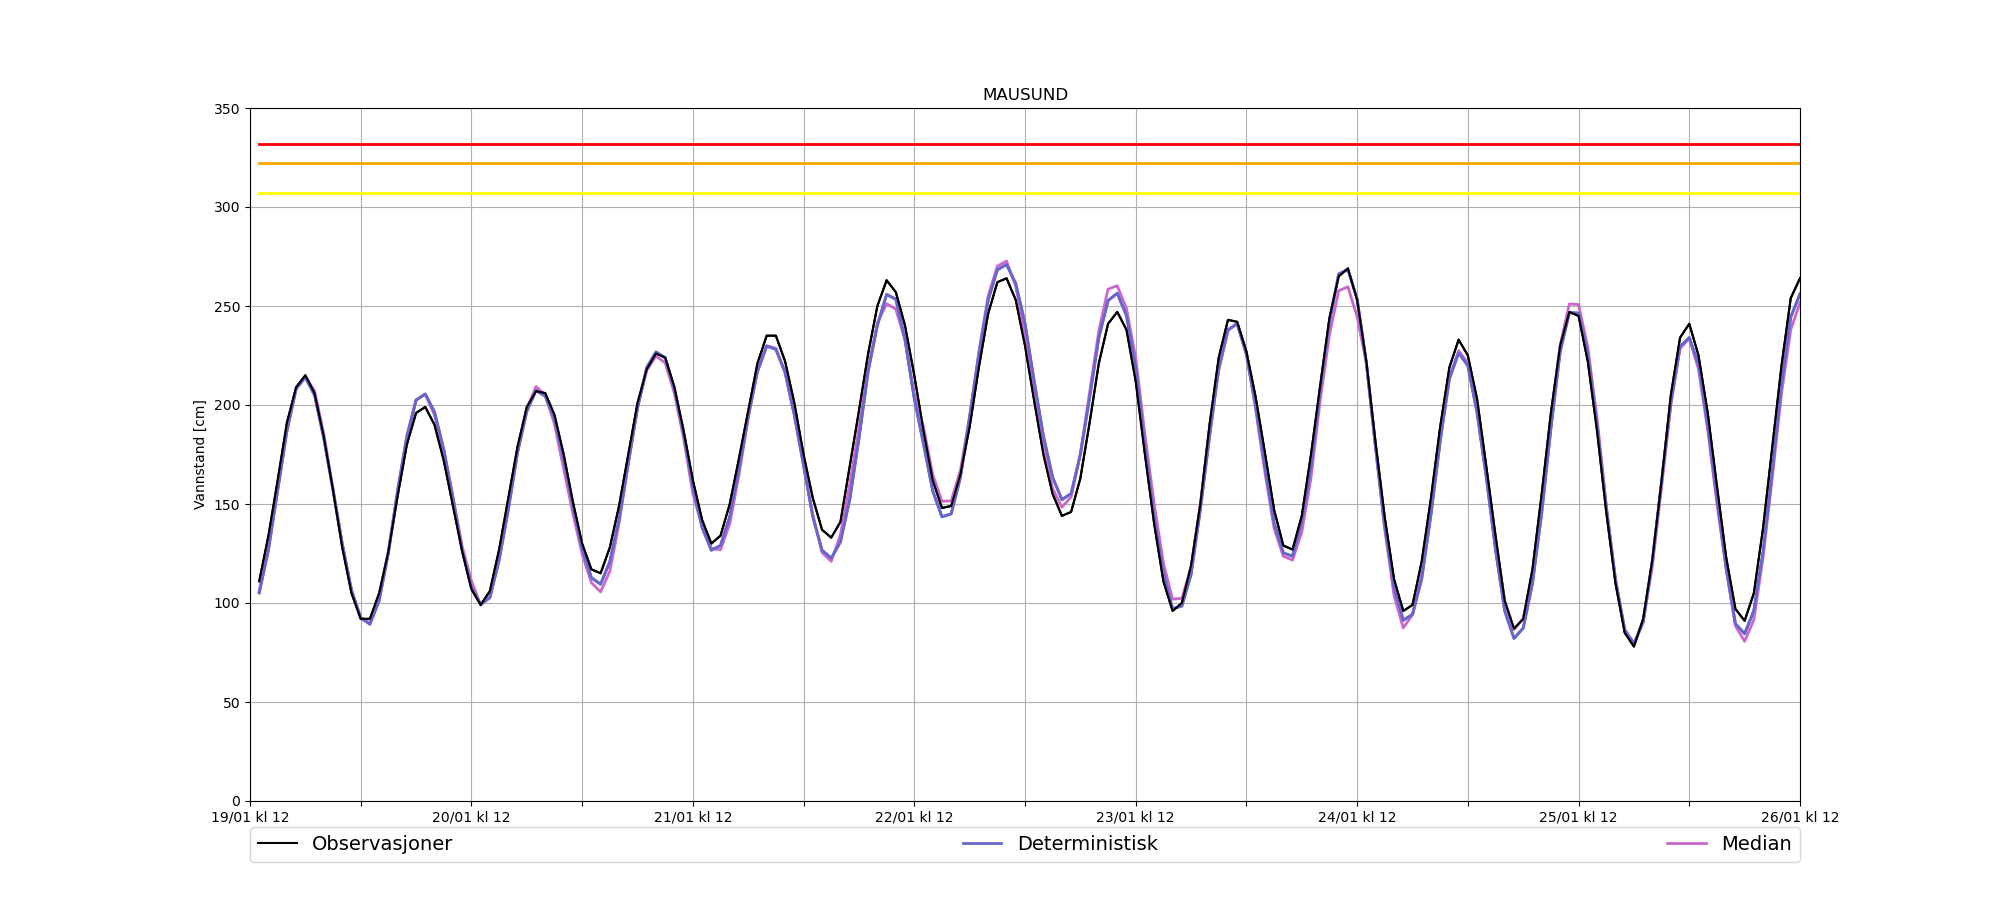The image size is (2000, 900).
Task: Select the 26/01 kl 12 date tick
Action: (1799, 818)
